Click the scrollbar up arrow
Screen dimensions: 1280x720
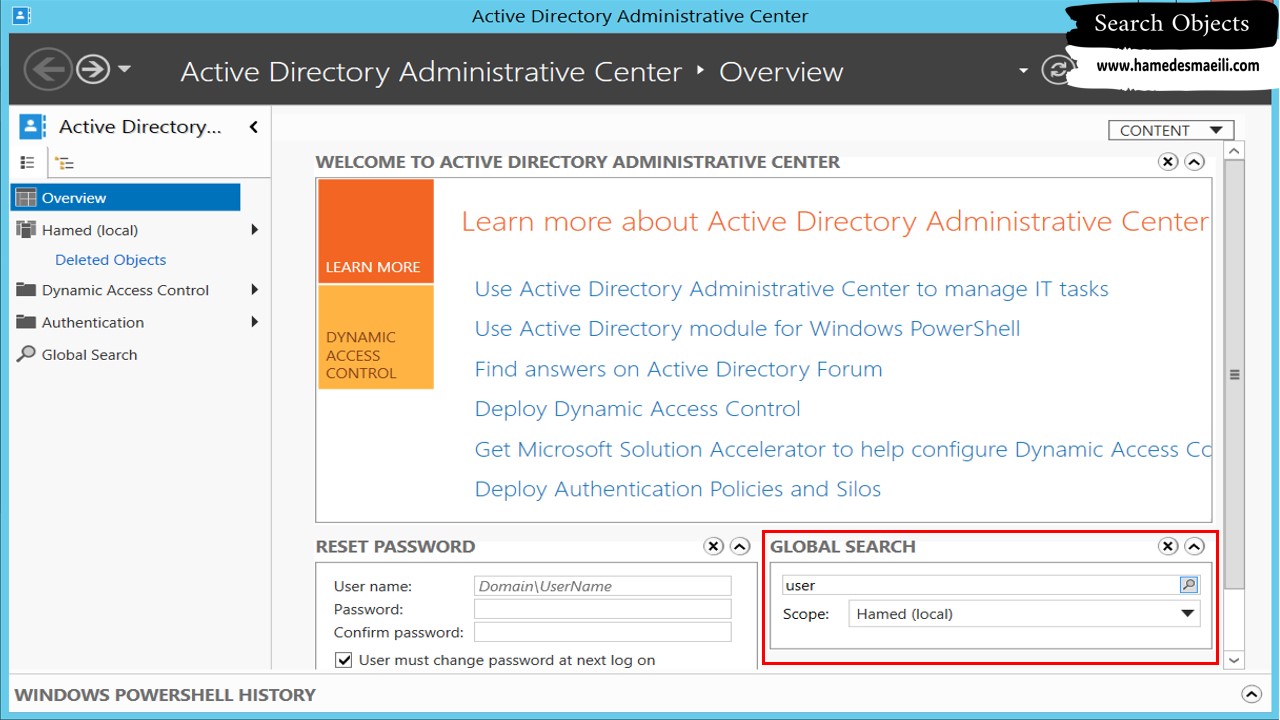1234,151
